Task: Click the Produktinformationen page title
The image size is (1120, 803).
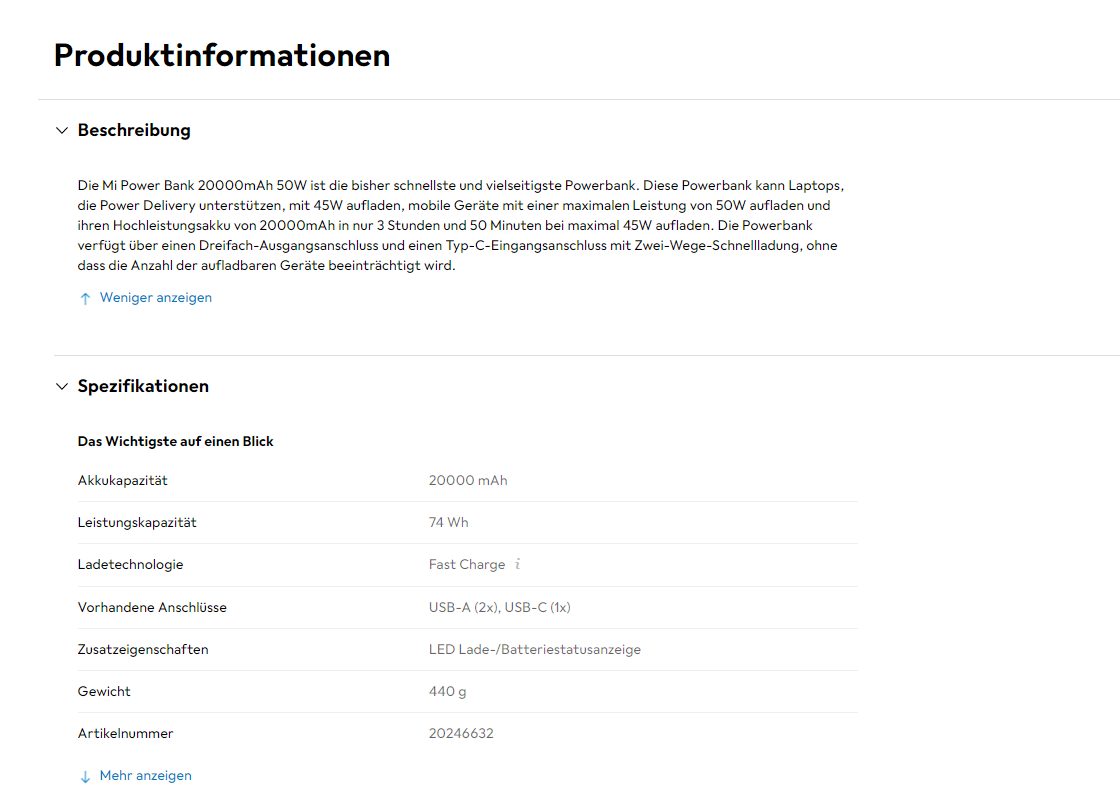Action: pyautogui.click(x=222, y=55)
